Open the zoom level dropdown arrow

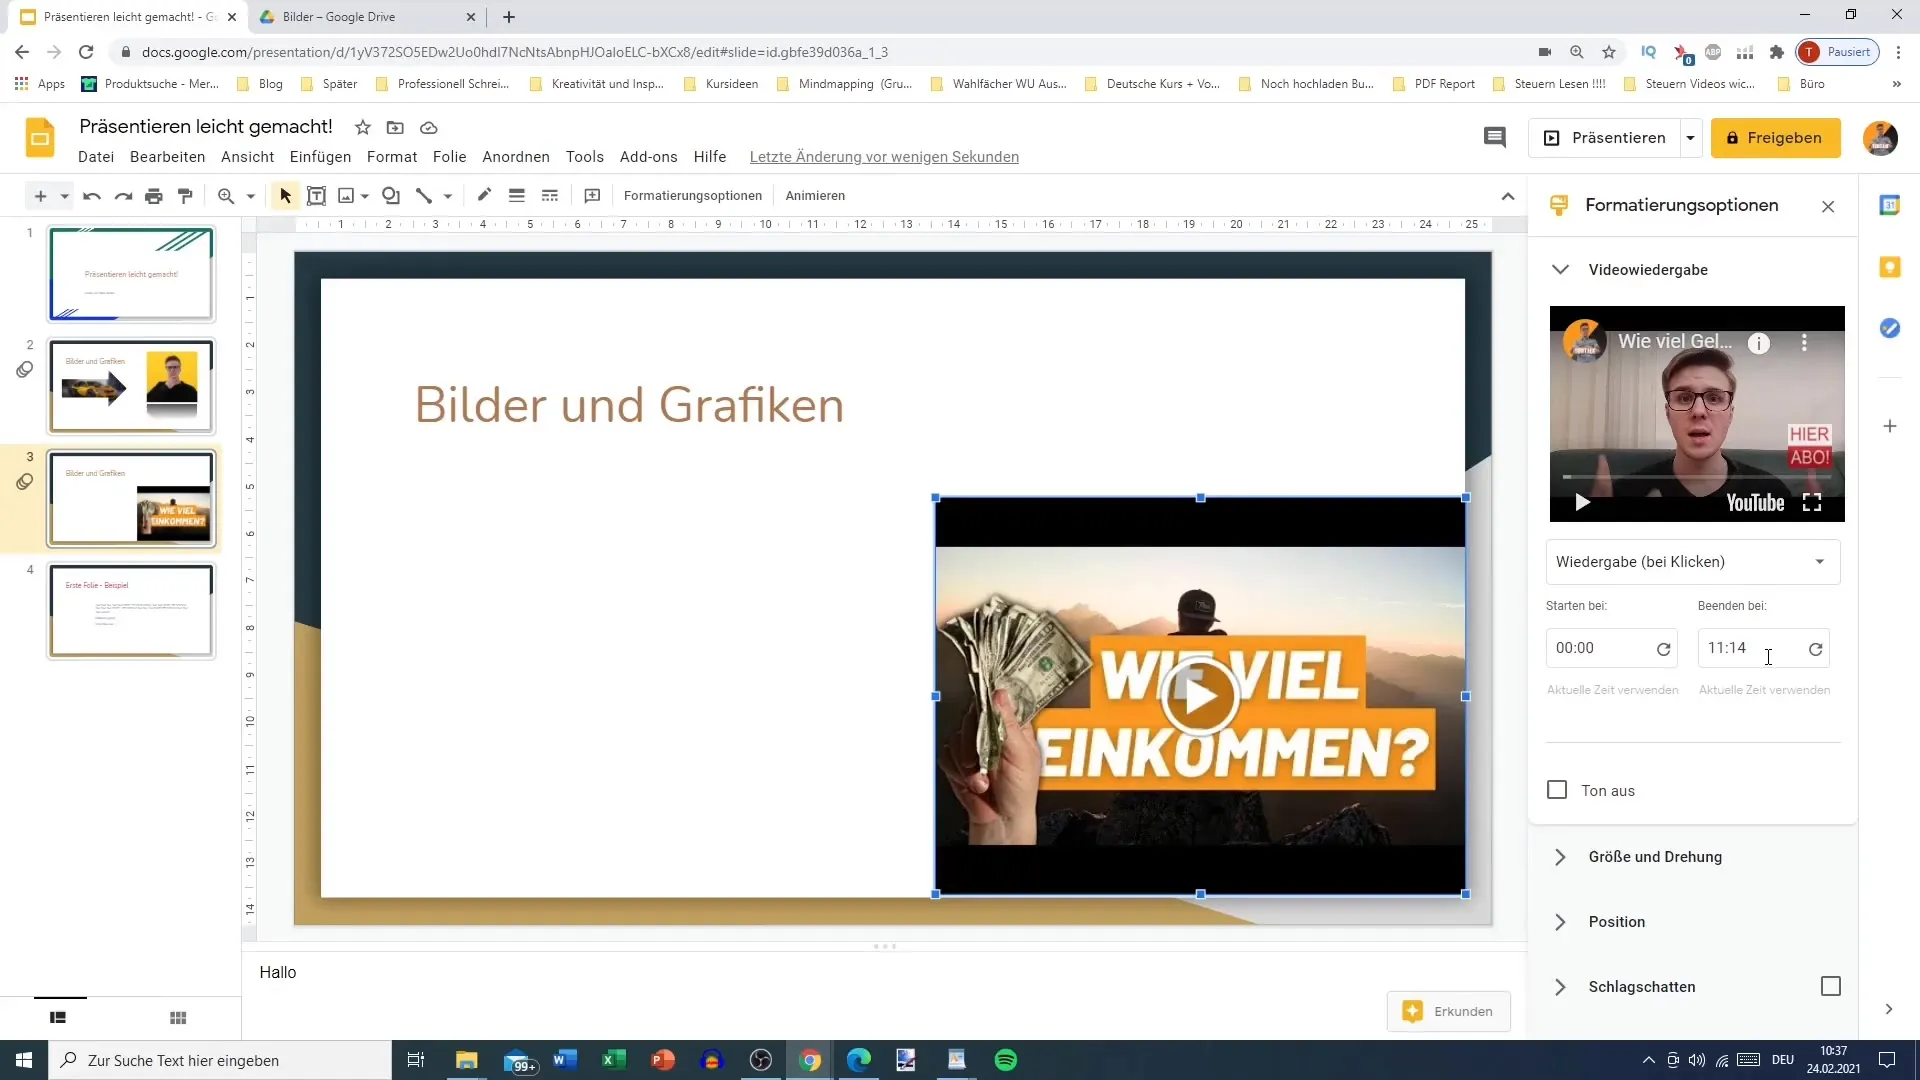pyautogui.click(x=251, y=196)
